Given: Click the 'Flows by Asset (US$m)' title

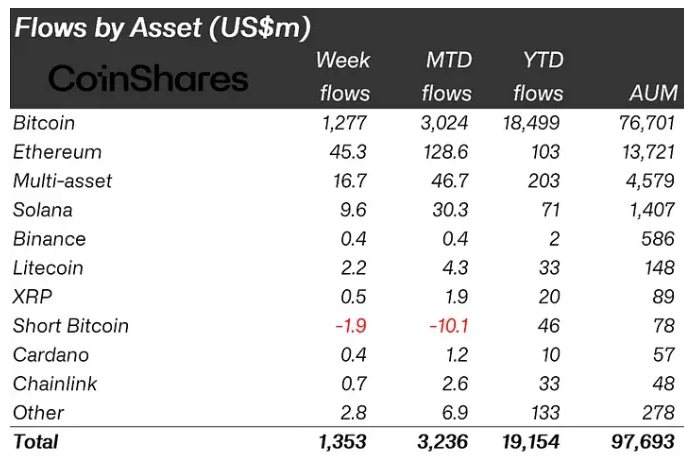Looking at the screenshot, I should click(161, 27).
